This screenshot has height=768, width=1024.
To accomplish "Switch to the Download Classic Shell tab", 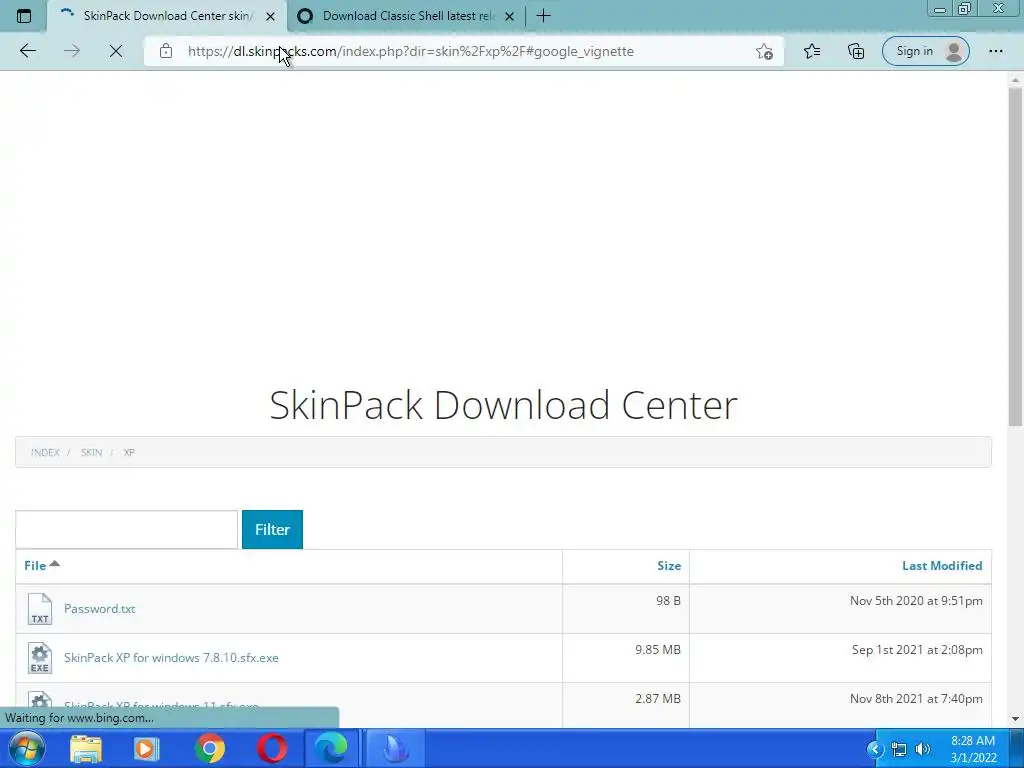I will click(406, 16).
